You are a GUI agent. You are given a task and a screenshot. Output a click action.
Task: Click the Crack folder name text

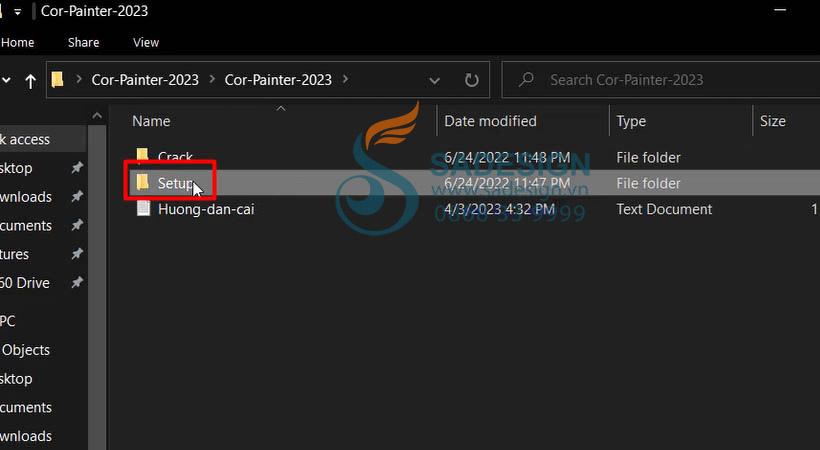[175, 157]
